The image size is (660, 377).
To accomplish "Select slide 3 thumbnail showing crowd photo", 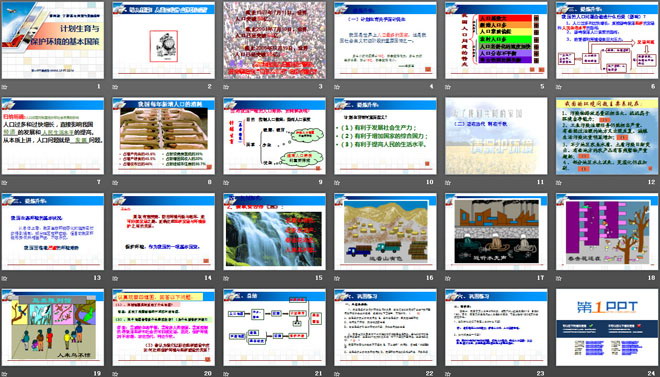I will [274, 40].
